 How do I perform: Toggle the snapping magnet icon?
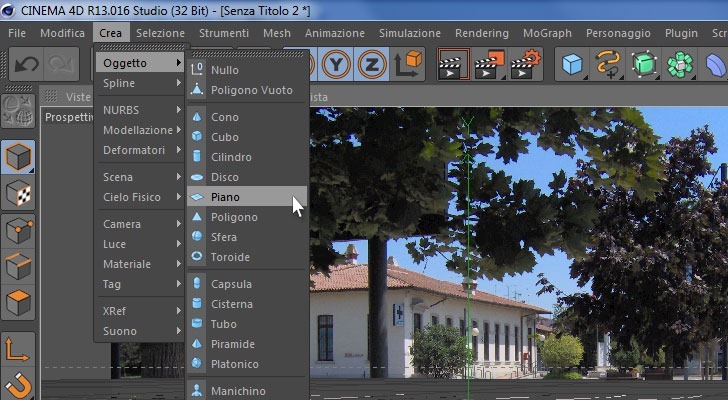coord(18,384)
